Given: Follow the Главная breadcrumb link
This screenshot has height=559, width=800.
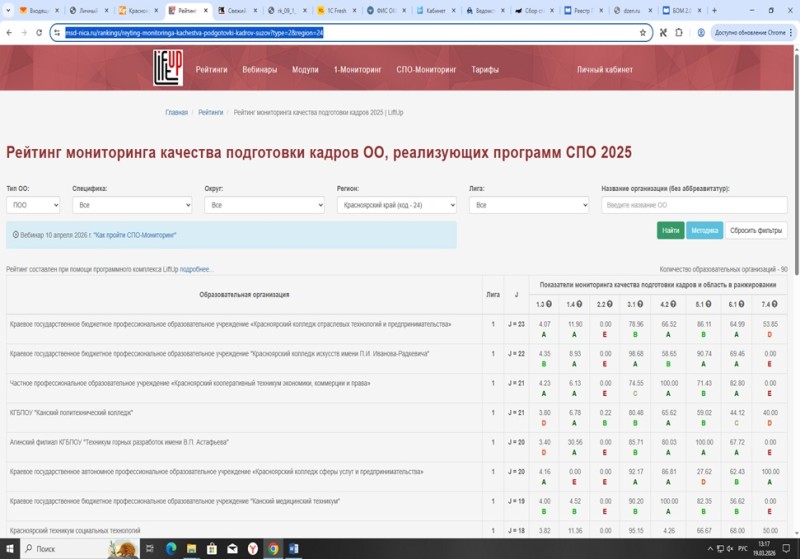Looking at the screenshot, I should (176, 113).
